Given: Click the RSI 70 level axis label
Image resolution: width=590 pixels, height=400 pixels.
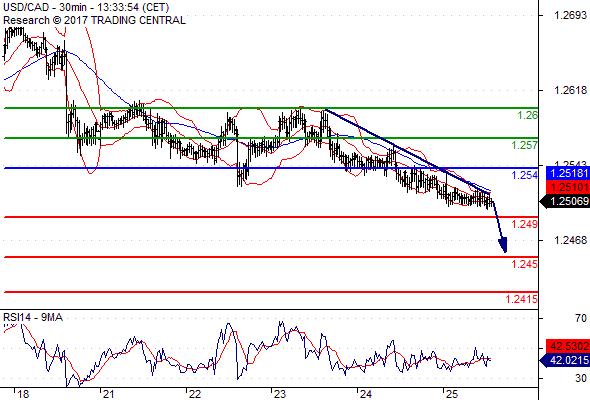Looking at the screenshot, I should (x=581, y=318).
